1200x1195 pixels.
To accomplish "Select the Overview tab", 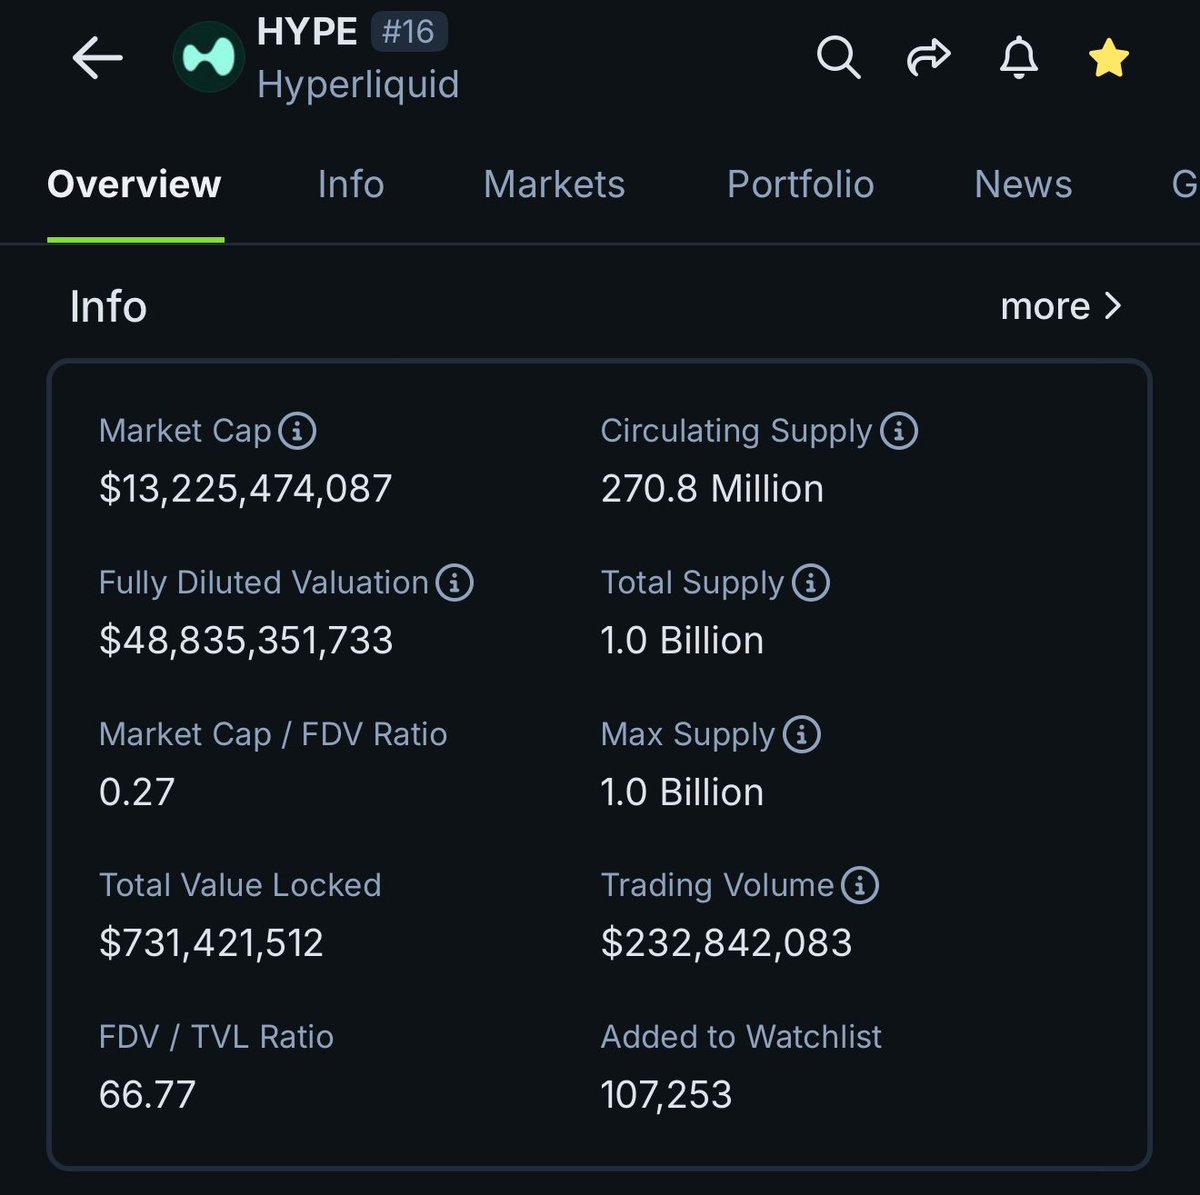I will pos(134,184).
